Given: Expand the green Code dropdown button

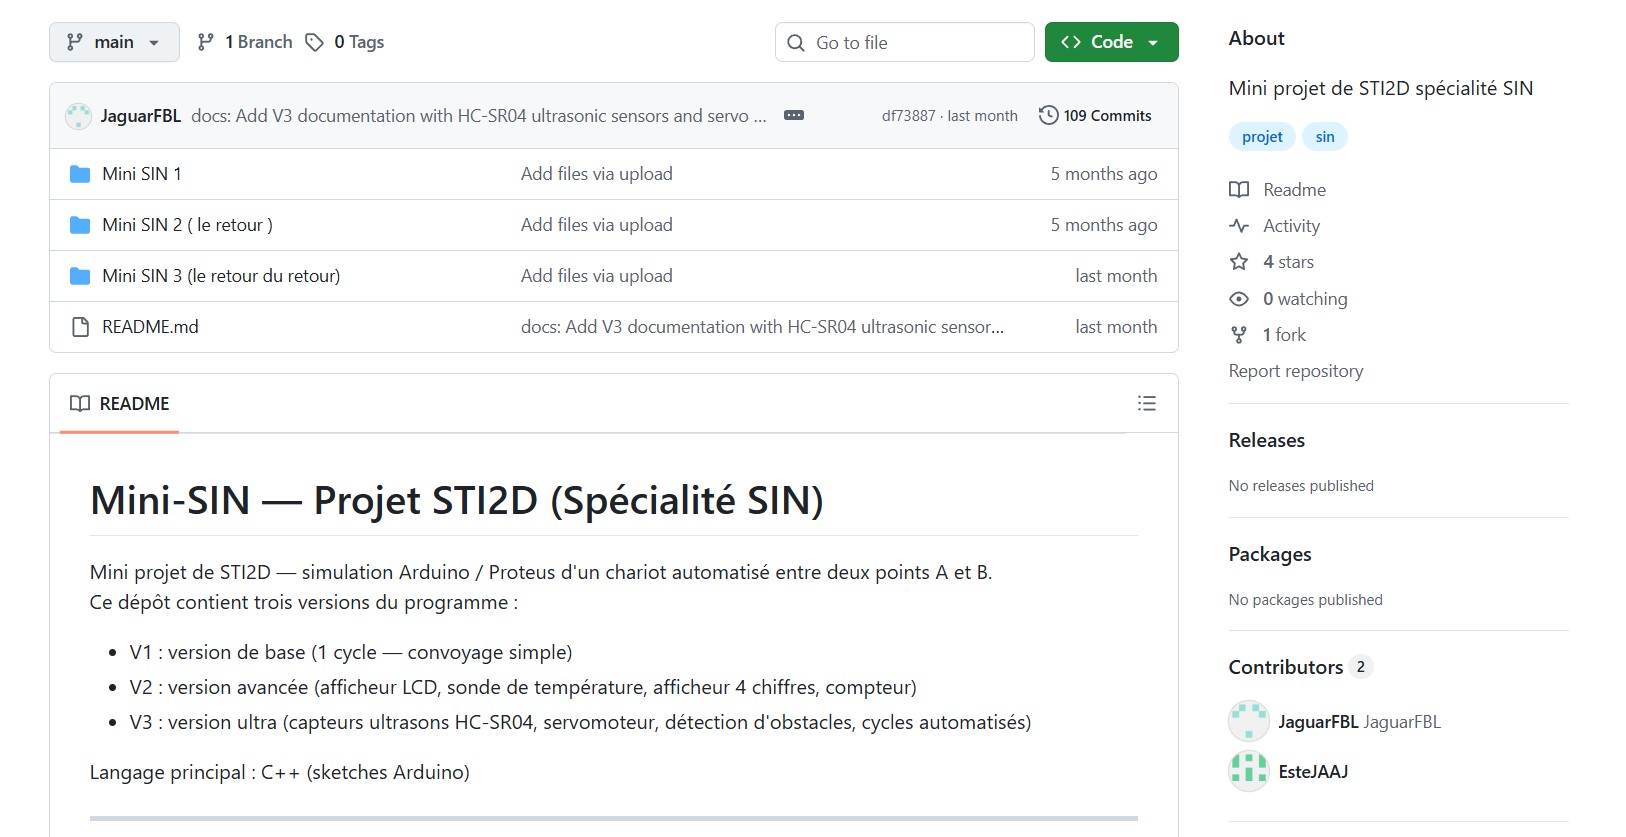Looking at the screenshot, I should (1111, 42).
